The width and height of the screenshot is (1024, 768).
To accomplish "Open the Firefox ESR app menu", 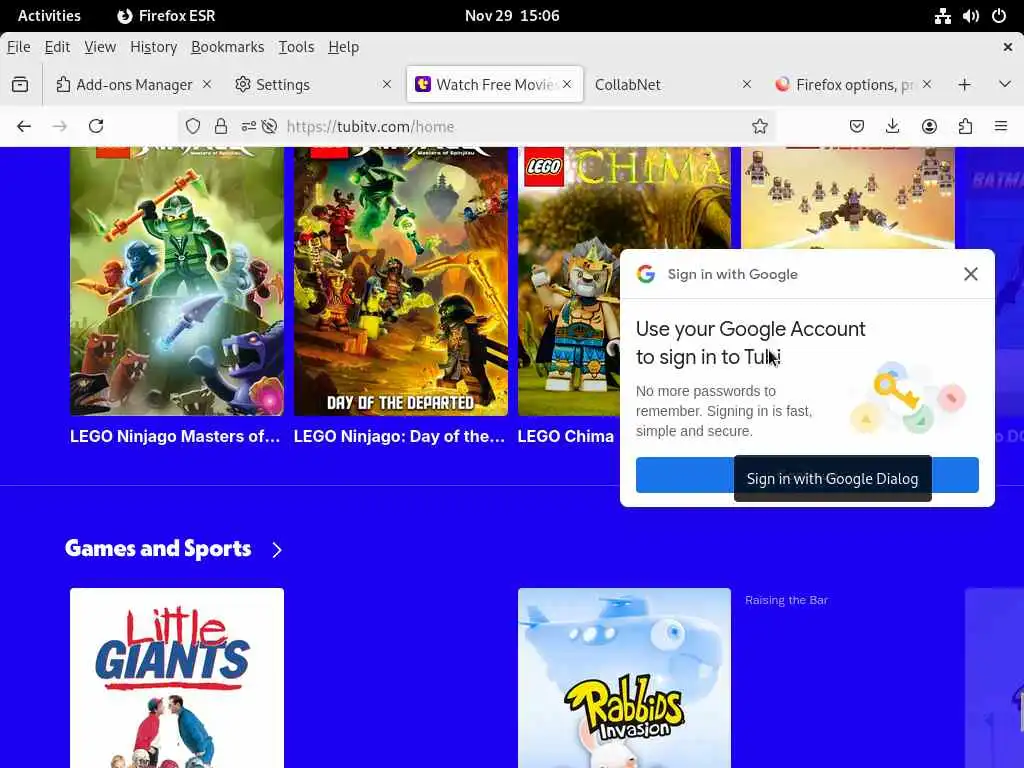I will [166, 16].
